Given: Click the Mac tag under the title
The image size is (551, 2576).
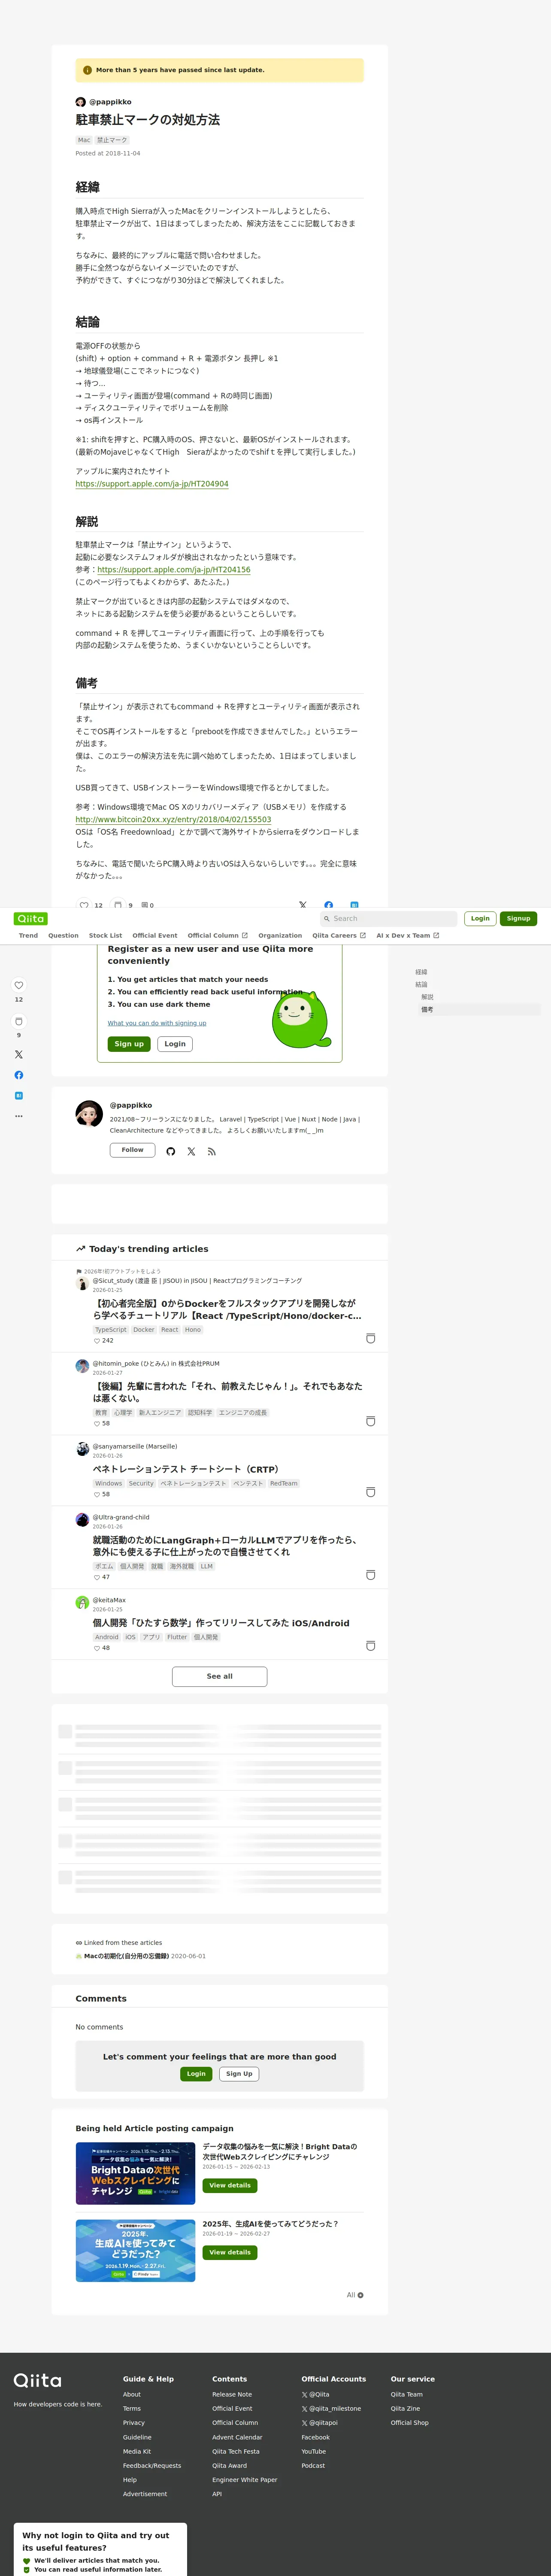Looking at the screenshot, I should (x=84, y=140).
